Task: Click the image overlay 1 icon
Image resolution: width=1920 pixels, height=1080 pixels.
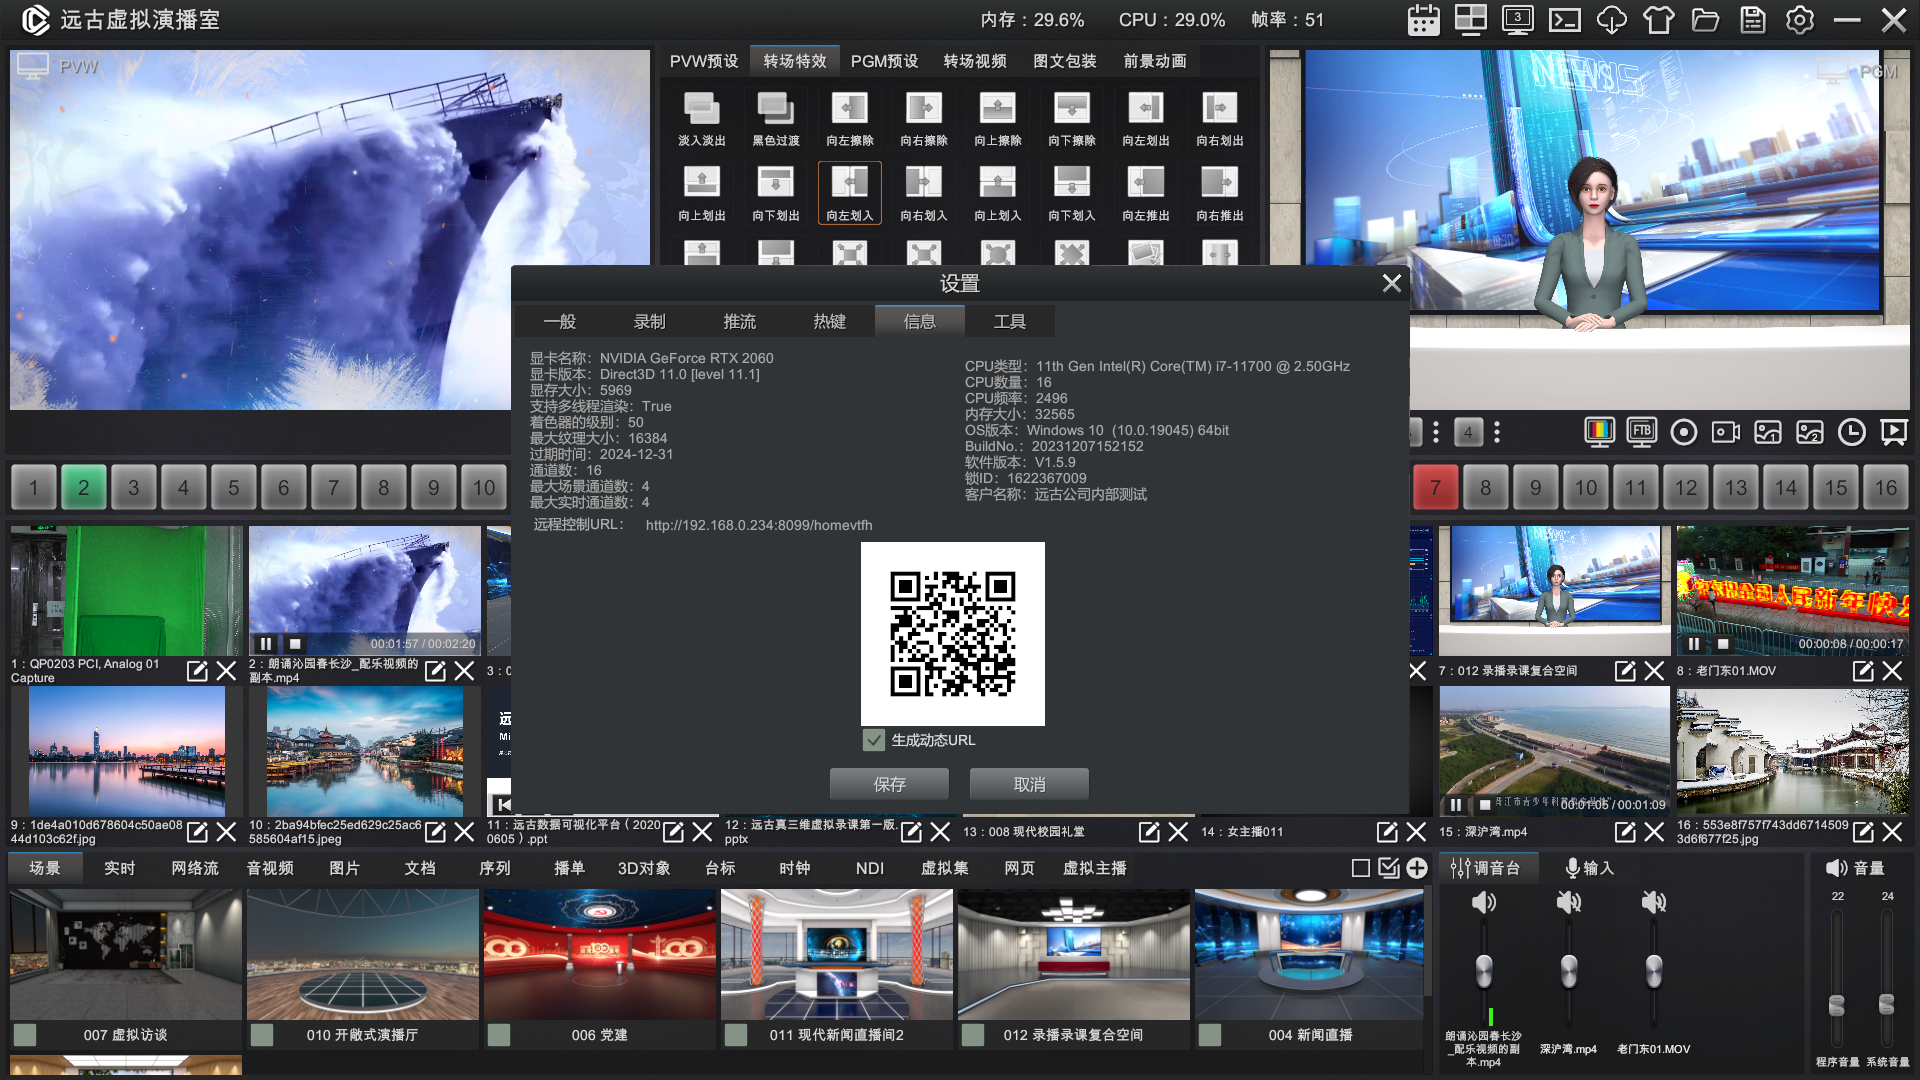Action: (1767, 432)
